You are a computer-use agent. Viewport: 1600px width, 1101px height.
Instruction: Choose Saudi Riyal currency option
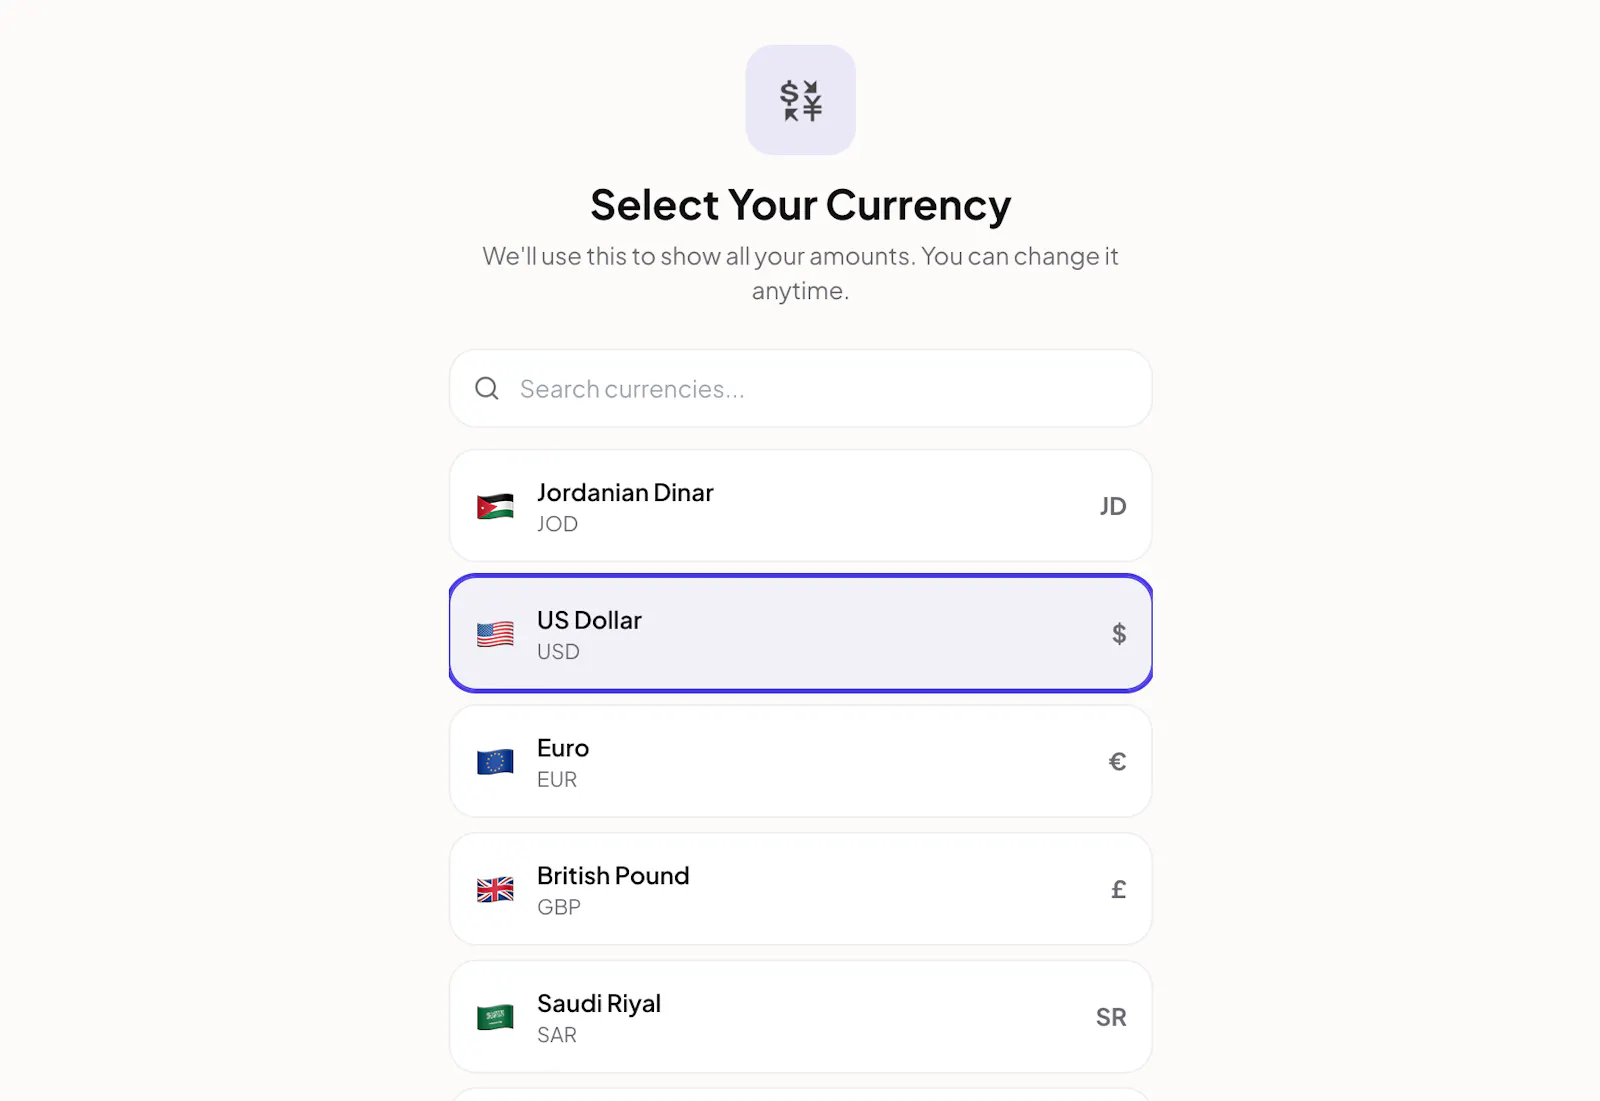pyautogui.click(x=801, y=1017)
